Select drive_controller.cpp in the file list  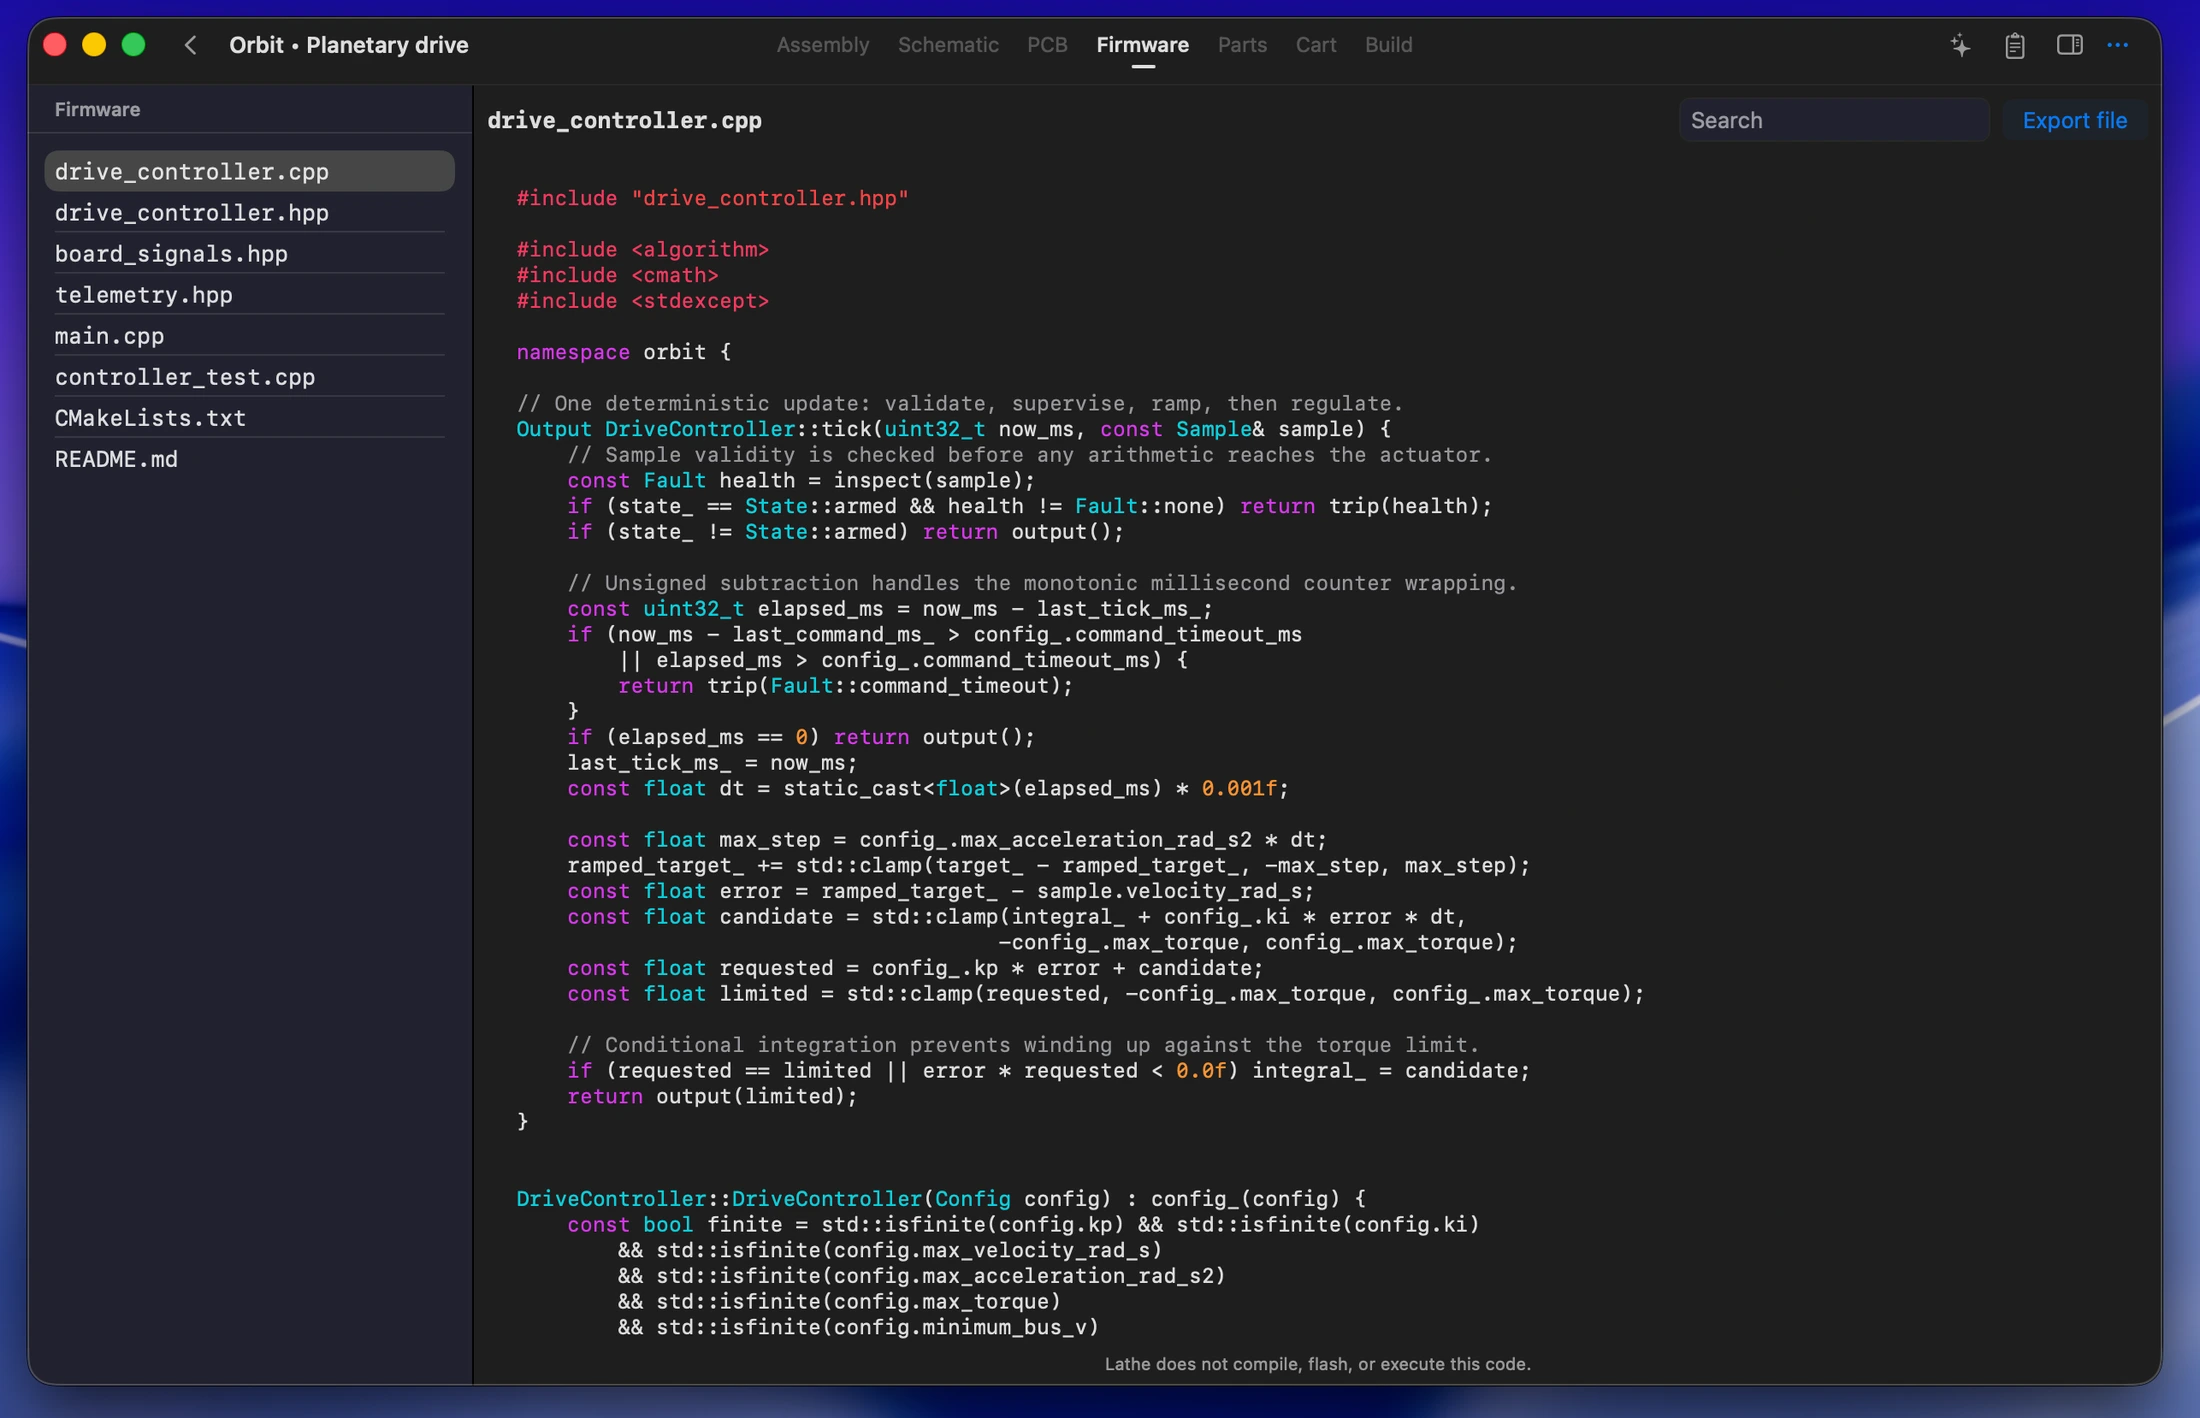249,171
